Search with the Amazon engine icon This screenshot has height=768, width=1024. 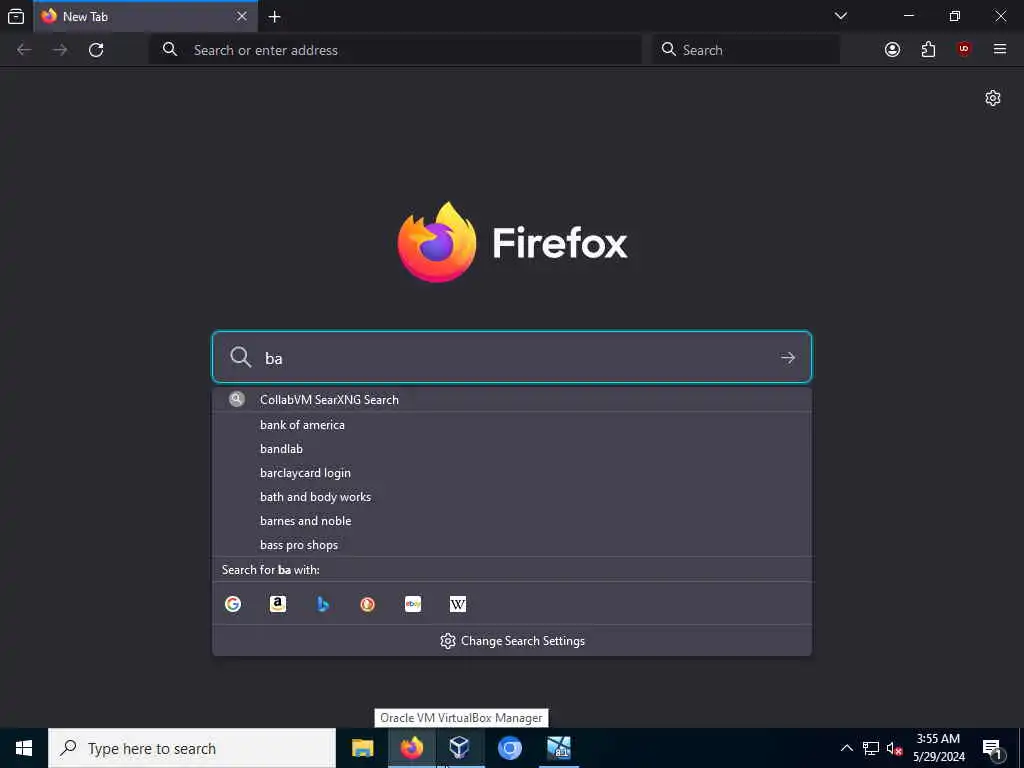click(x=278, y=604)
